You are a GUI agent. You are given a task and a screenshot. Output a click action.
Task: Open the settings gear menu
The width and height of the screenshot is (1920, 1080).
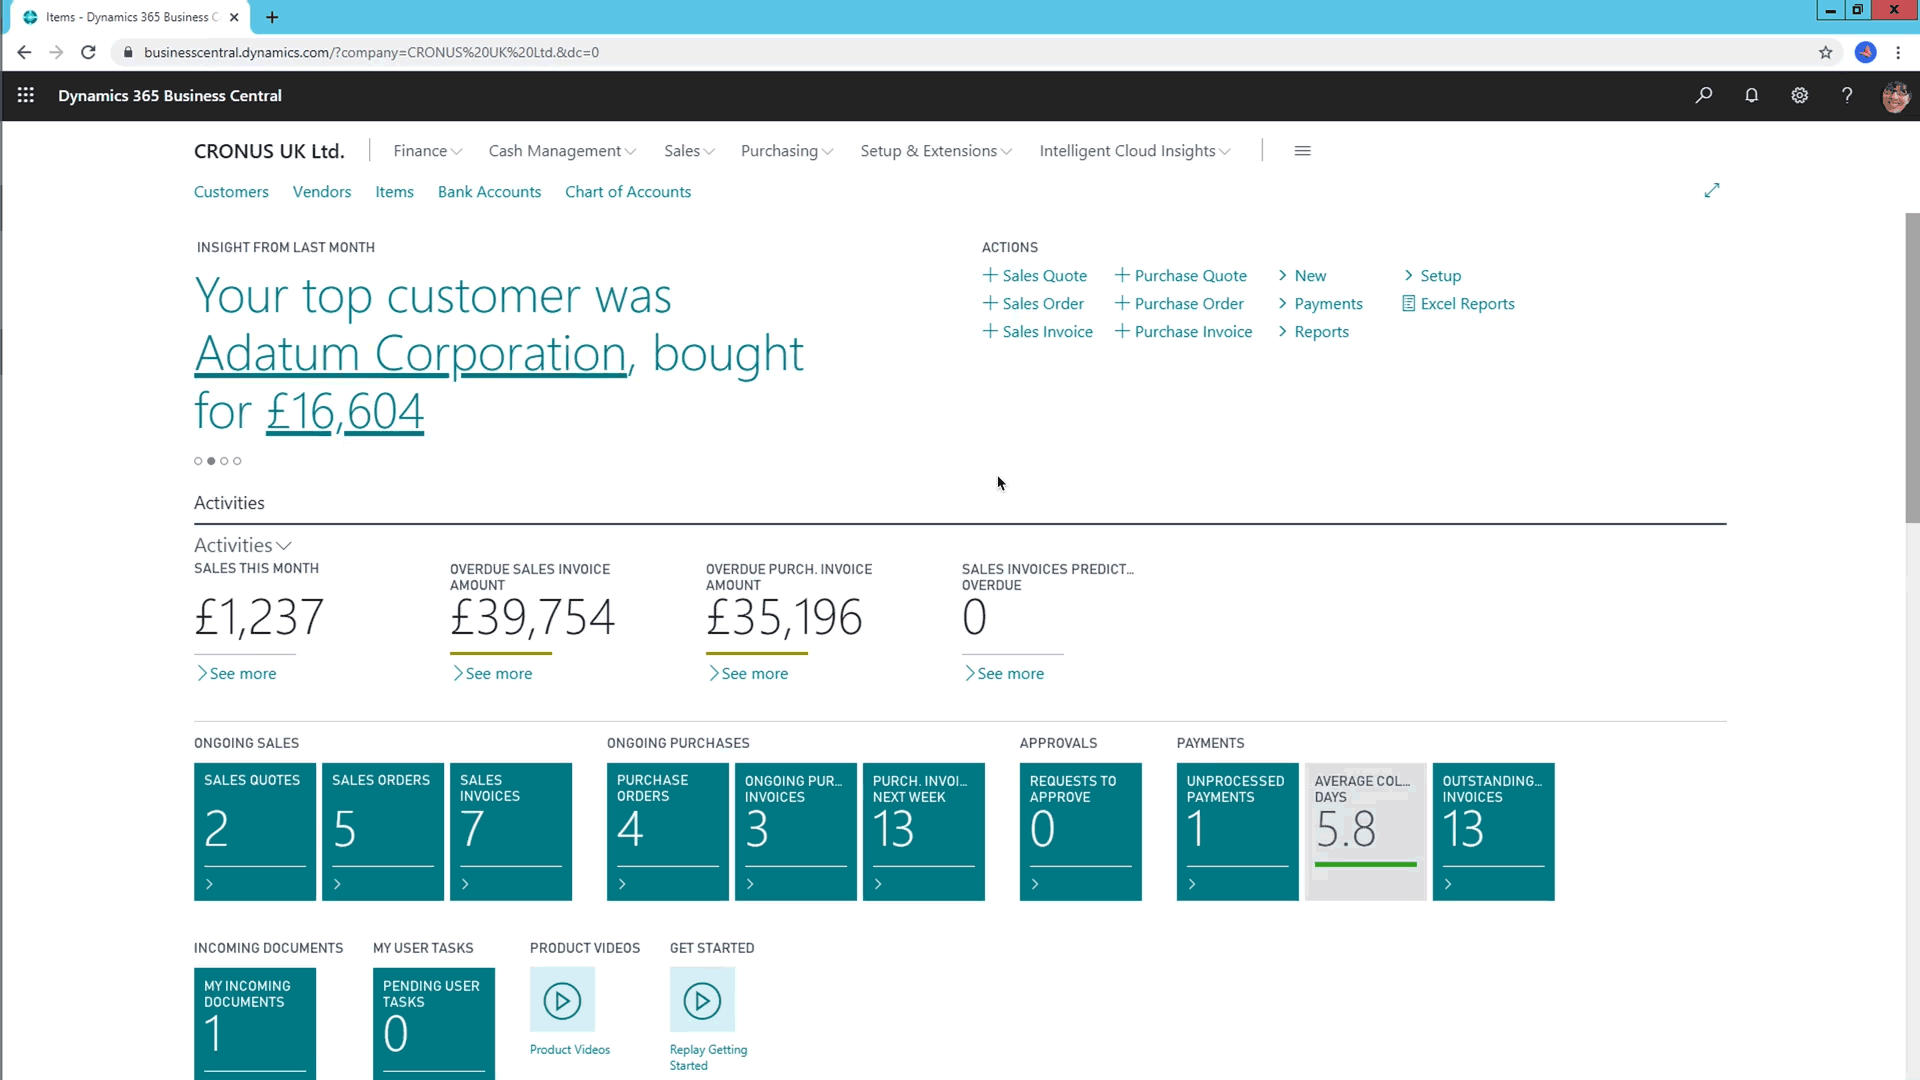(1800, 95)
